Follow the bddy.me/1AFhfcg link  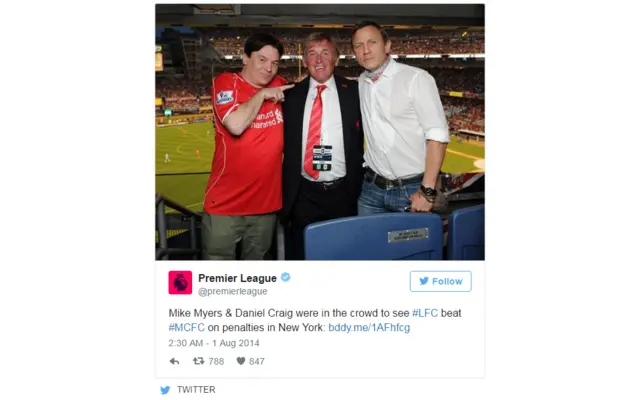[369, 327]
